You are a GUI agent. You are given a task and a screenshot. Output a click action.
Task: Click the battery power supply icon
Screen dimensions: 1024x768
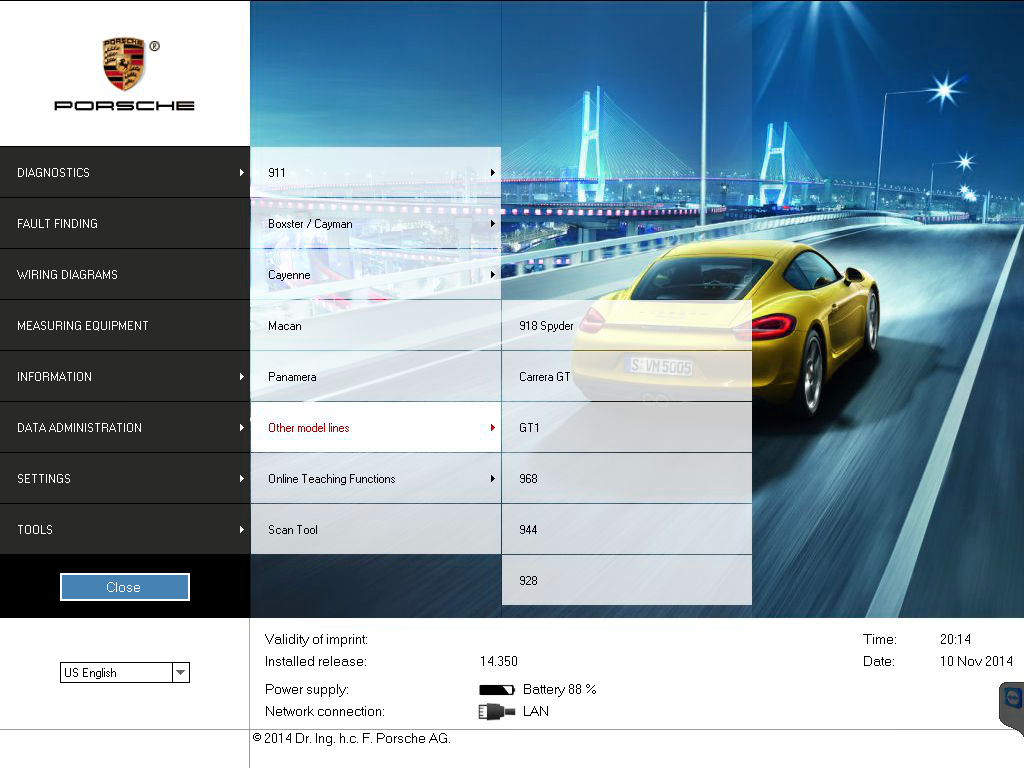tap(497, 690)
